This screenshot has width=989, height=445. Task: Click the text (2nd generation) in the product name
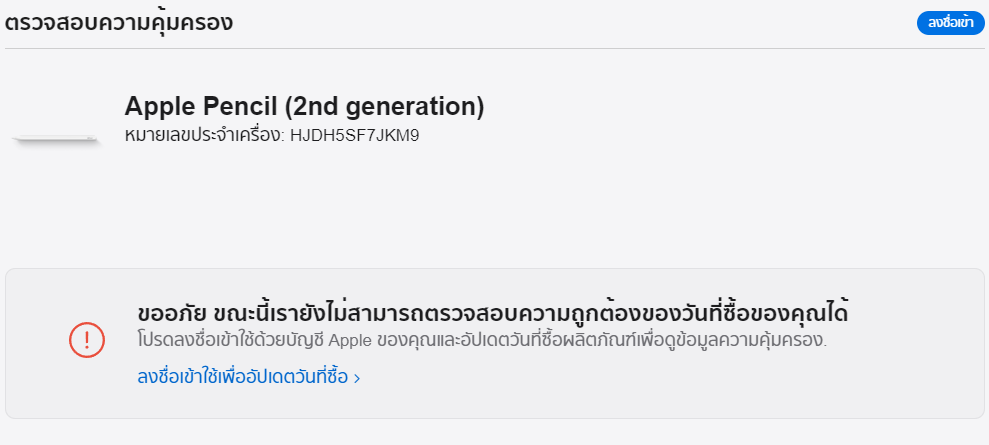pos(384,107)
